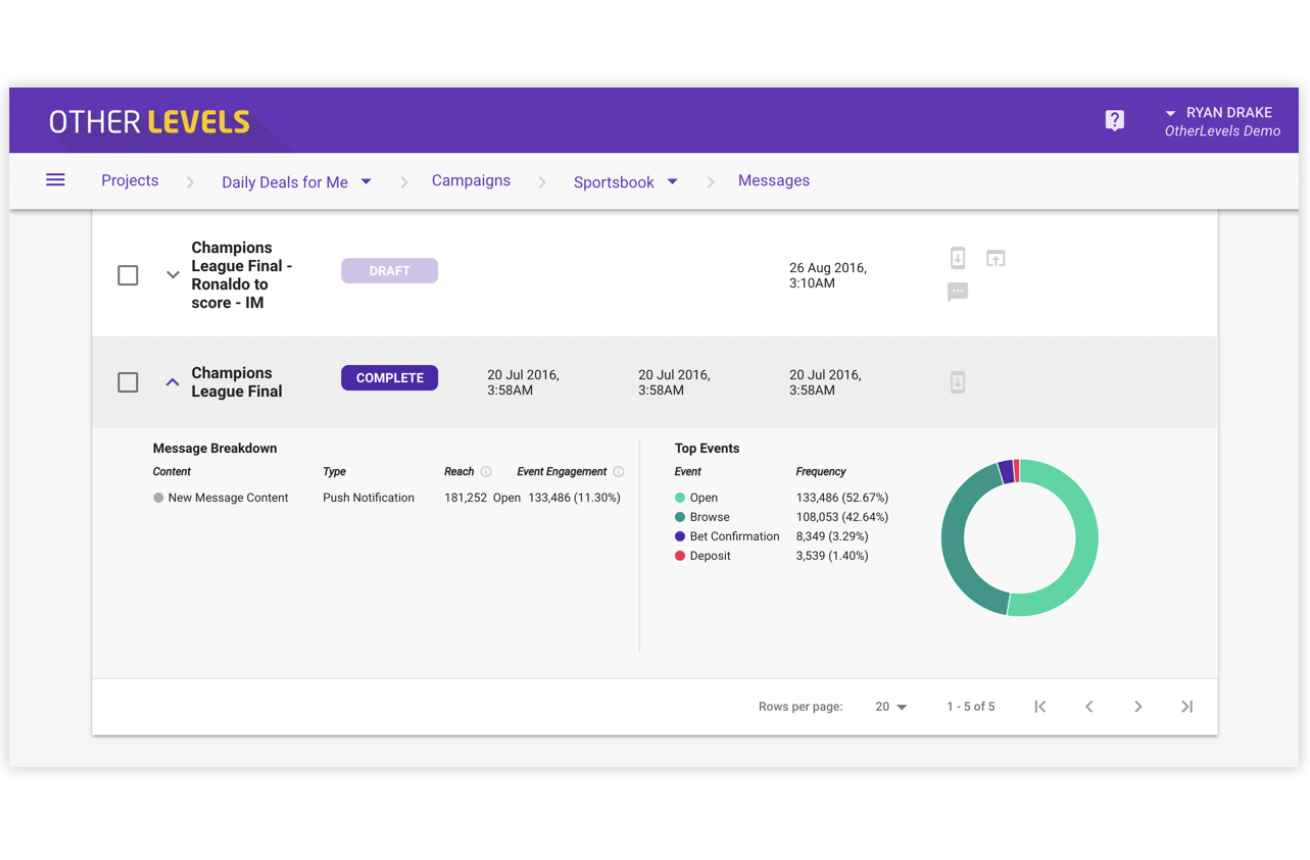The width and height of the screenshot is (1310, 860).
Task: Go to Campaigns breadcrumb
Action: point(471,181)
